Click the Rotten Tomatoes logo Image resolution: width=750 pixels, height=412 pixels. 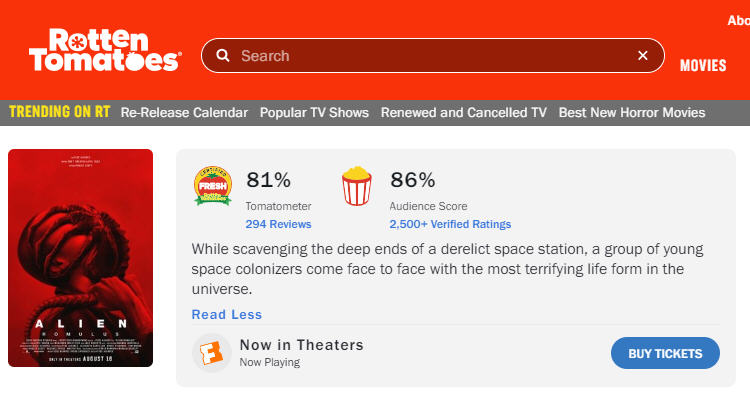(105, 50)
